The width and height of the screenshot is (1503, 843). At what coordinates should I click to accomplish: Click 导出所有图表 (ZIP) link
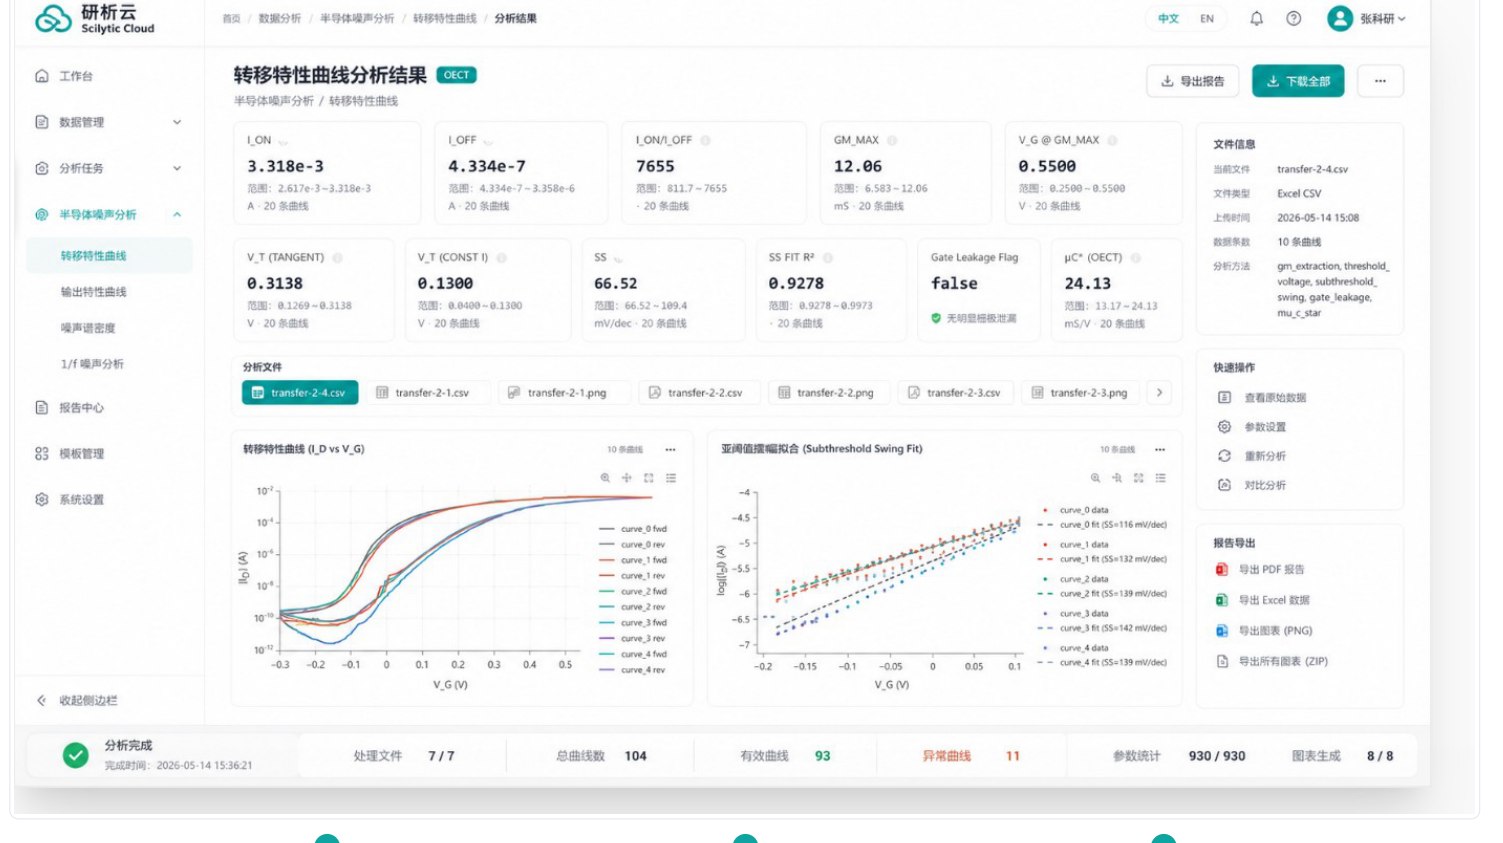(1271, 661)
